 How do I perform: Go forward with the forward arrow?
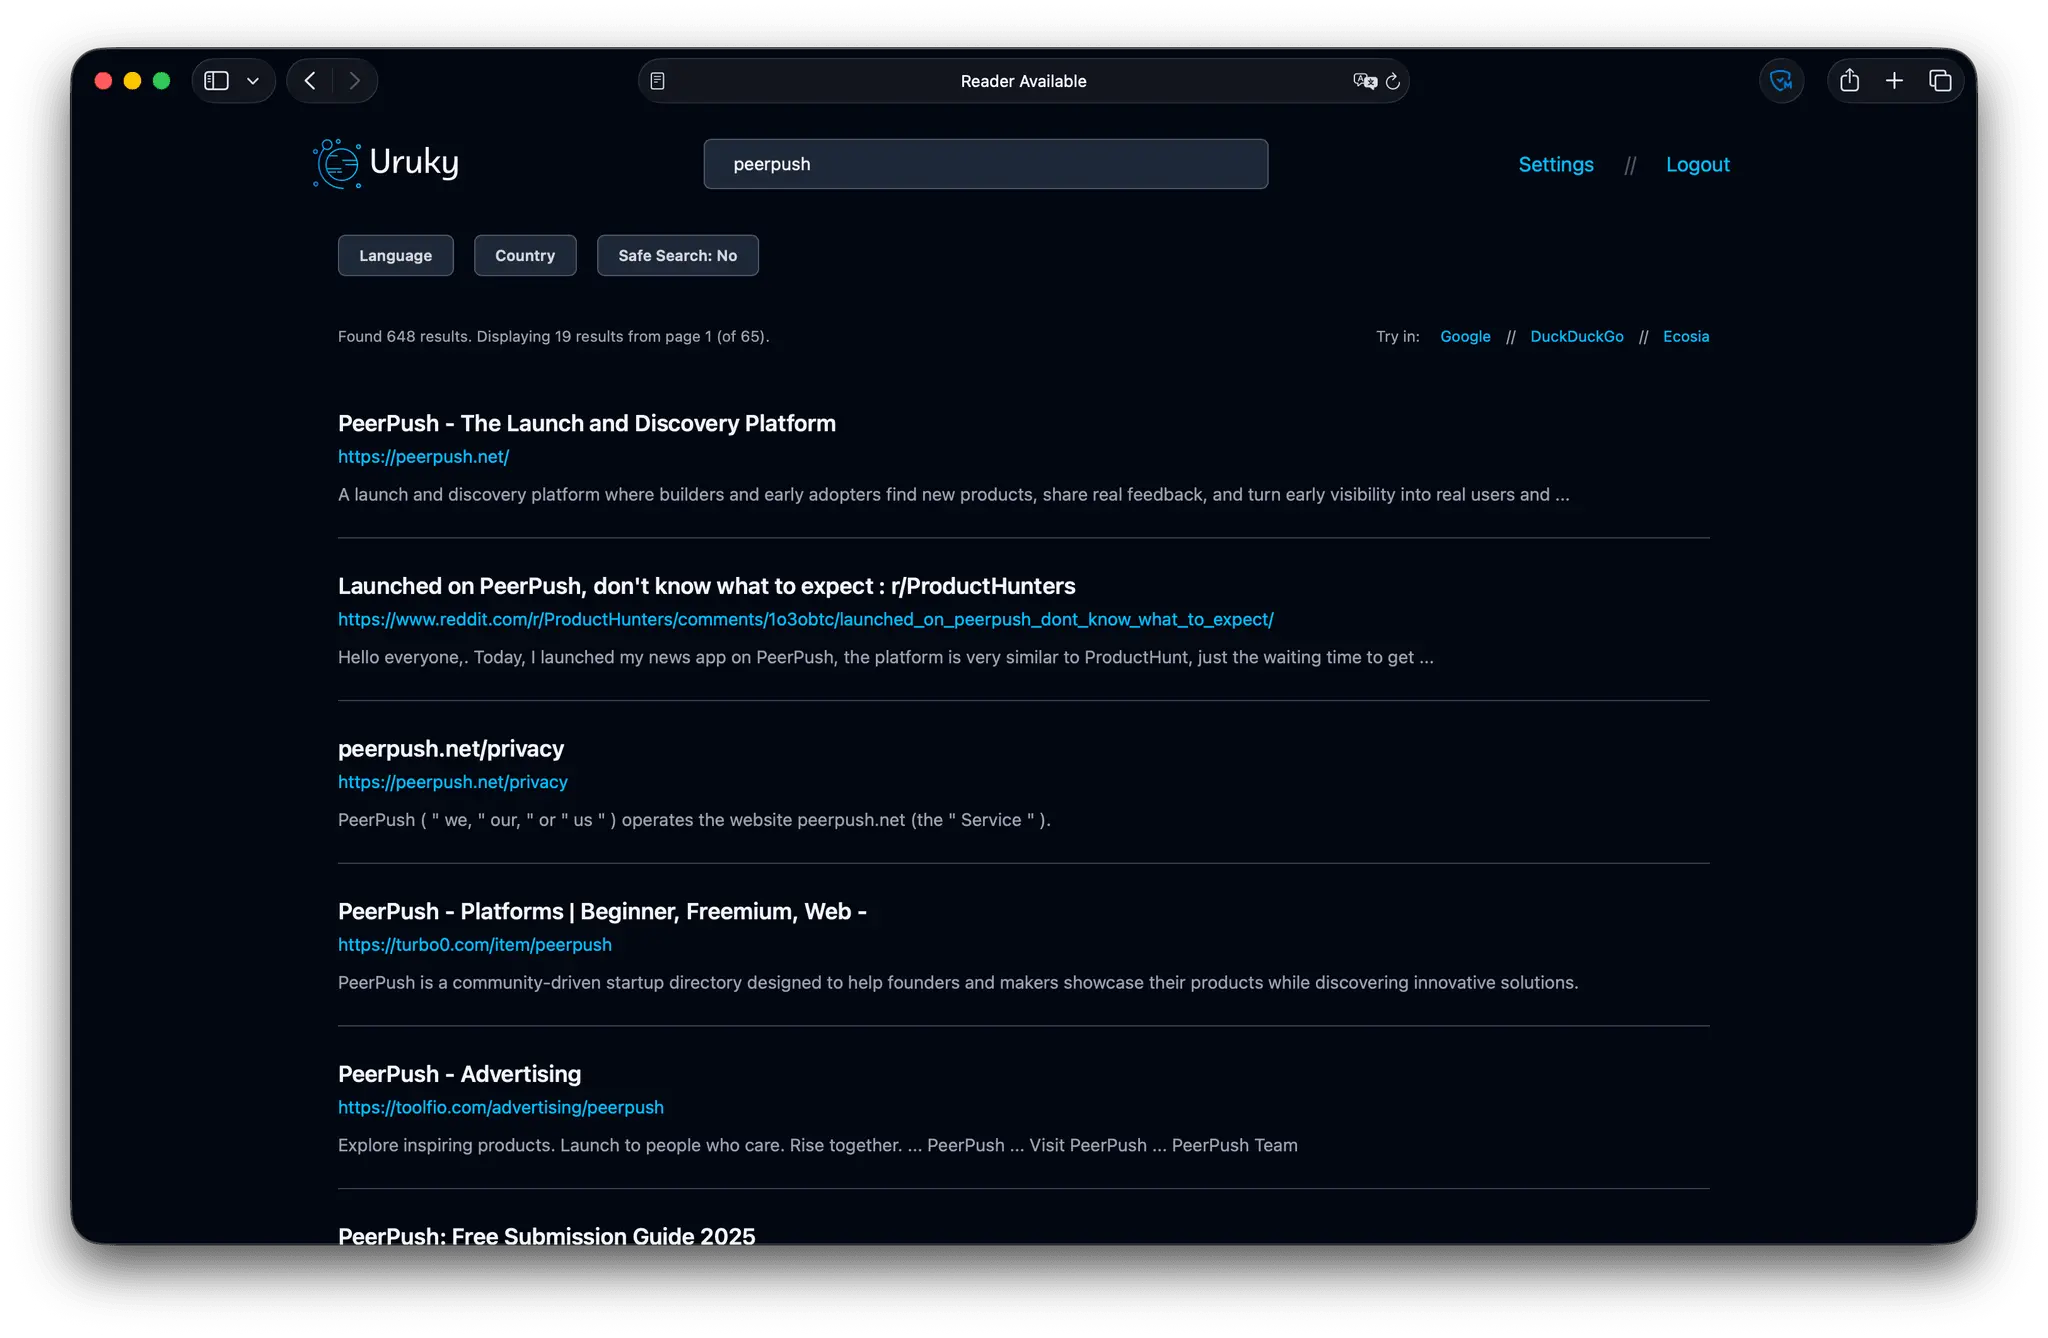pos(354,81)
